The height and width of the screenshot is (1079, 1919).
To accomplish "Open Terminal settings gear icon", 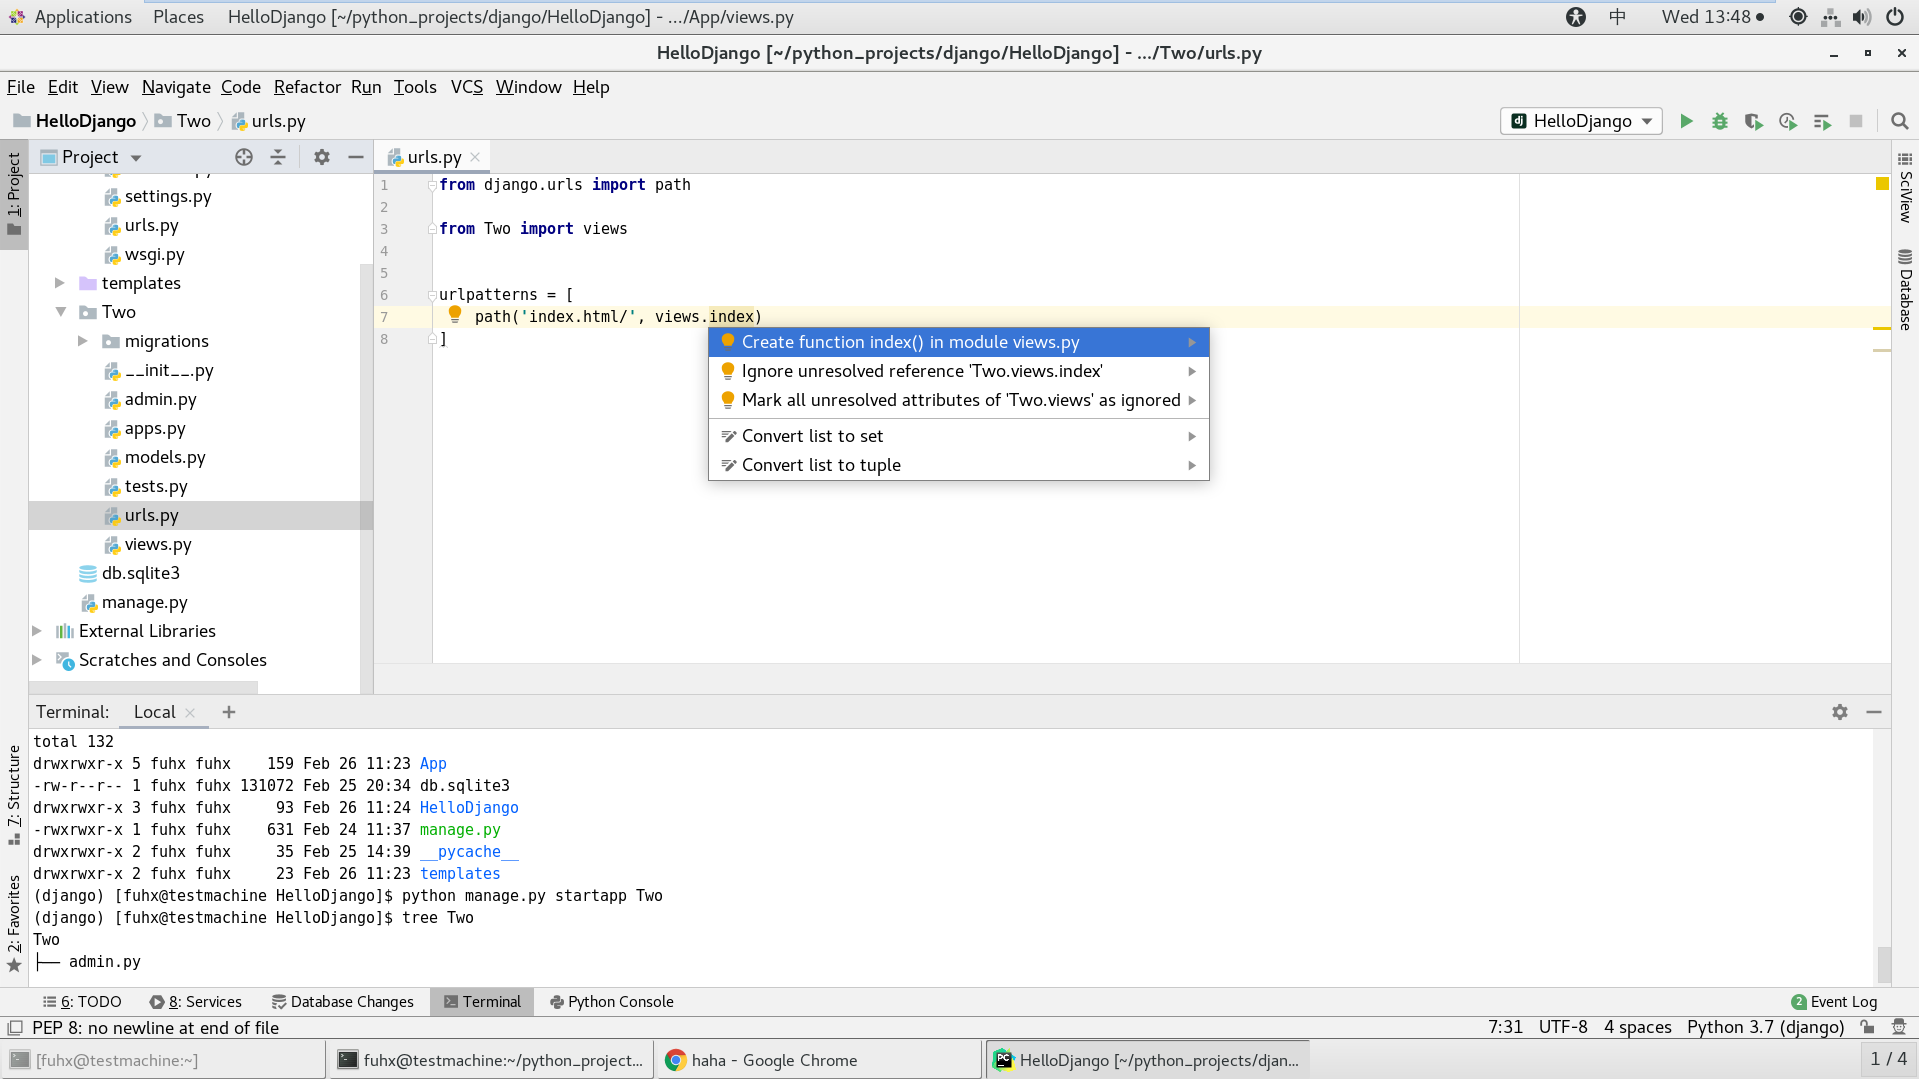I will click(1840, 712).
